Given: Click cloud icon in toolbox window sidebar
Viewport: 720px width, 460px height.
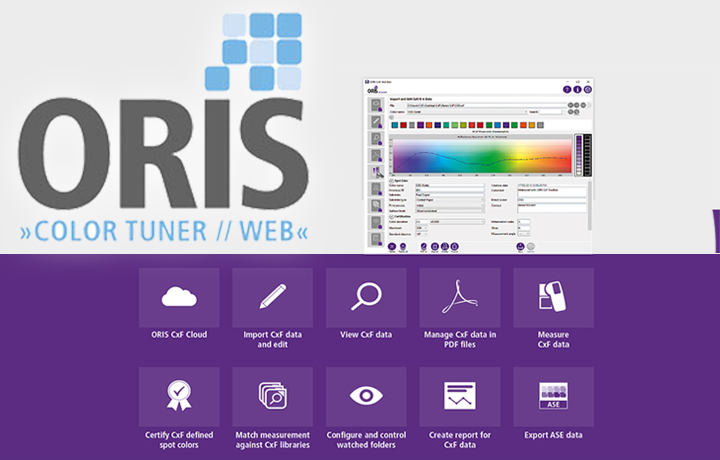Looking at the screenshot, I should 376,105.
